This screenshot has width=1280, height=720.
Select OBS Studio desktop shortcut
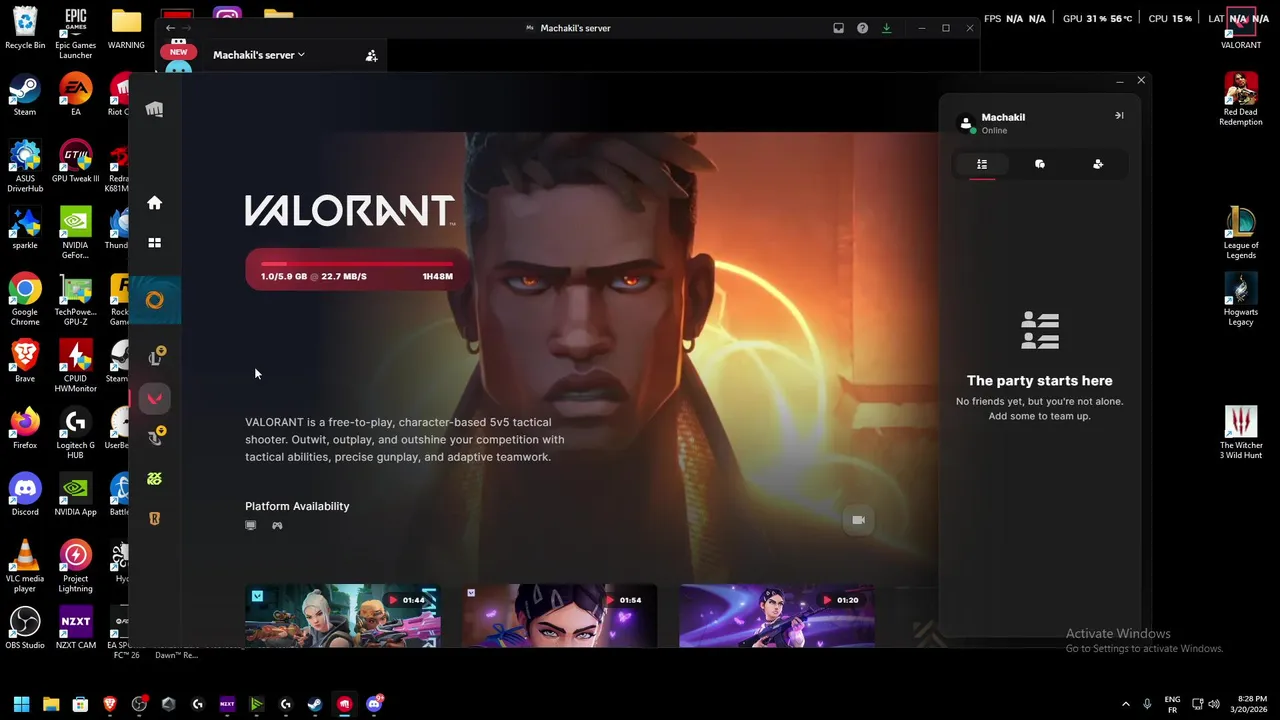25,628
